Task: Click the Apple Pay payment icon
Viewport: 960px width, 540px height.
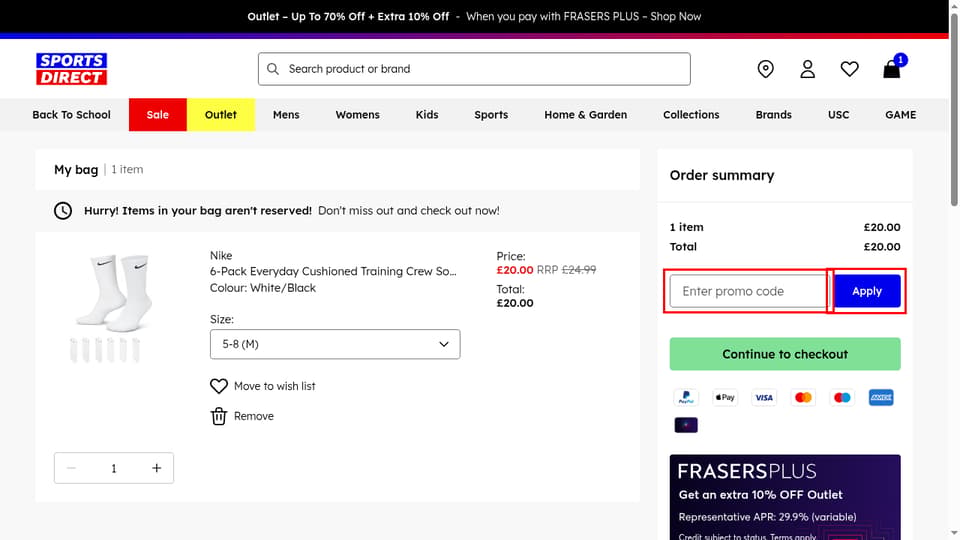Action: point(725,397)
